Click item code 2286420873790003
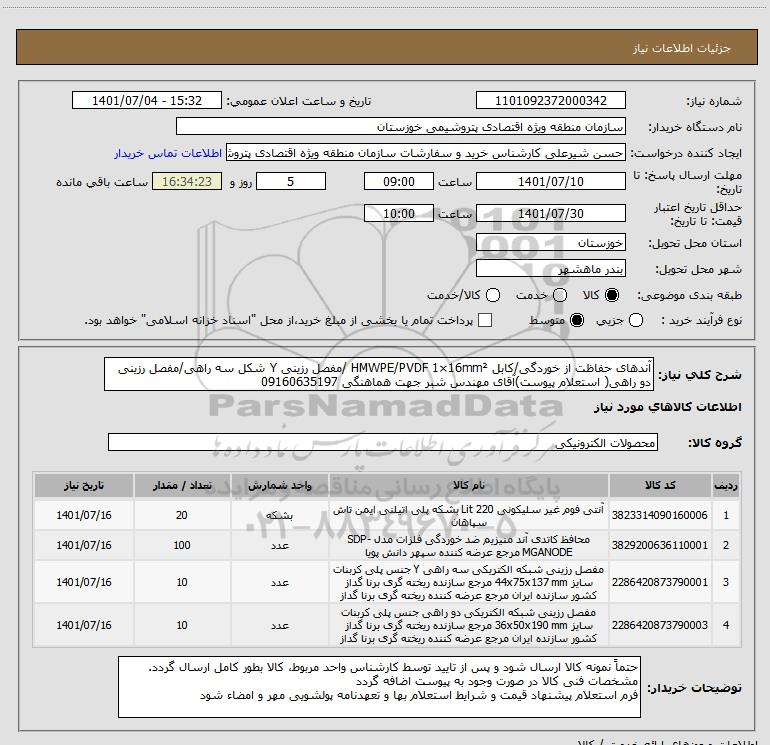Image resolution: width=770 pixels, height=745 pixels. pyautogui.click(x=660, y=625)
